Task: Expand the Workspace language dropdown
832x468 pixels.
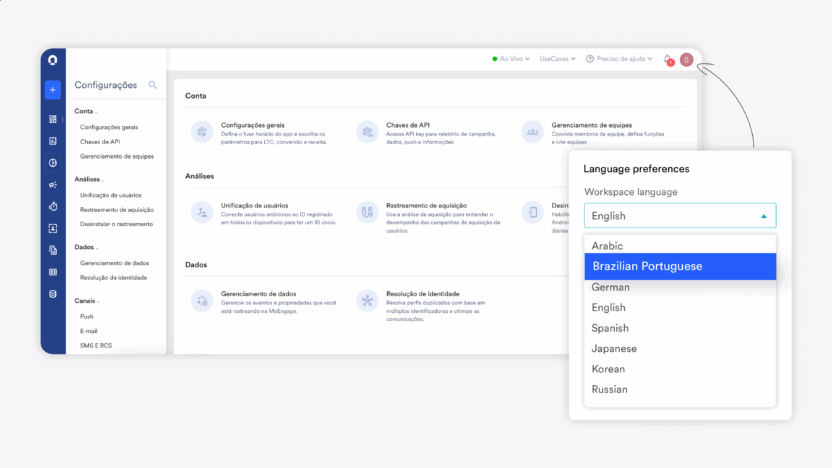Action: pyautogui.click(x=680, y=215)
